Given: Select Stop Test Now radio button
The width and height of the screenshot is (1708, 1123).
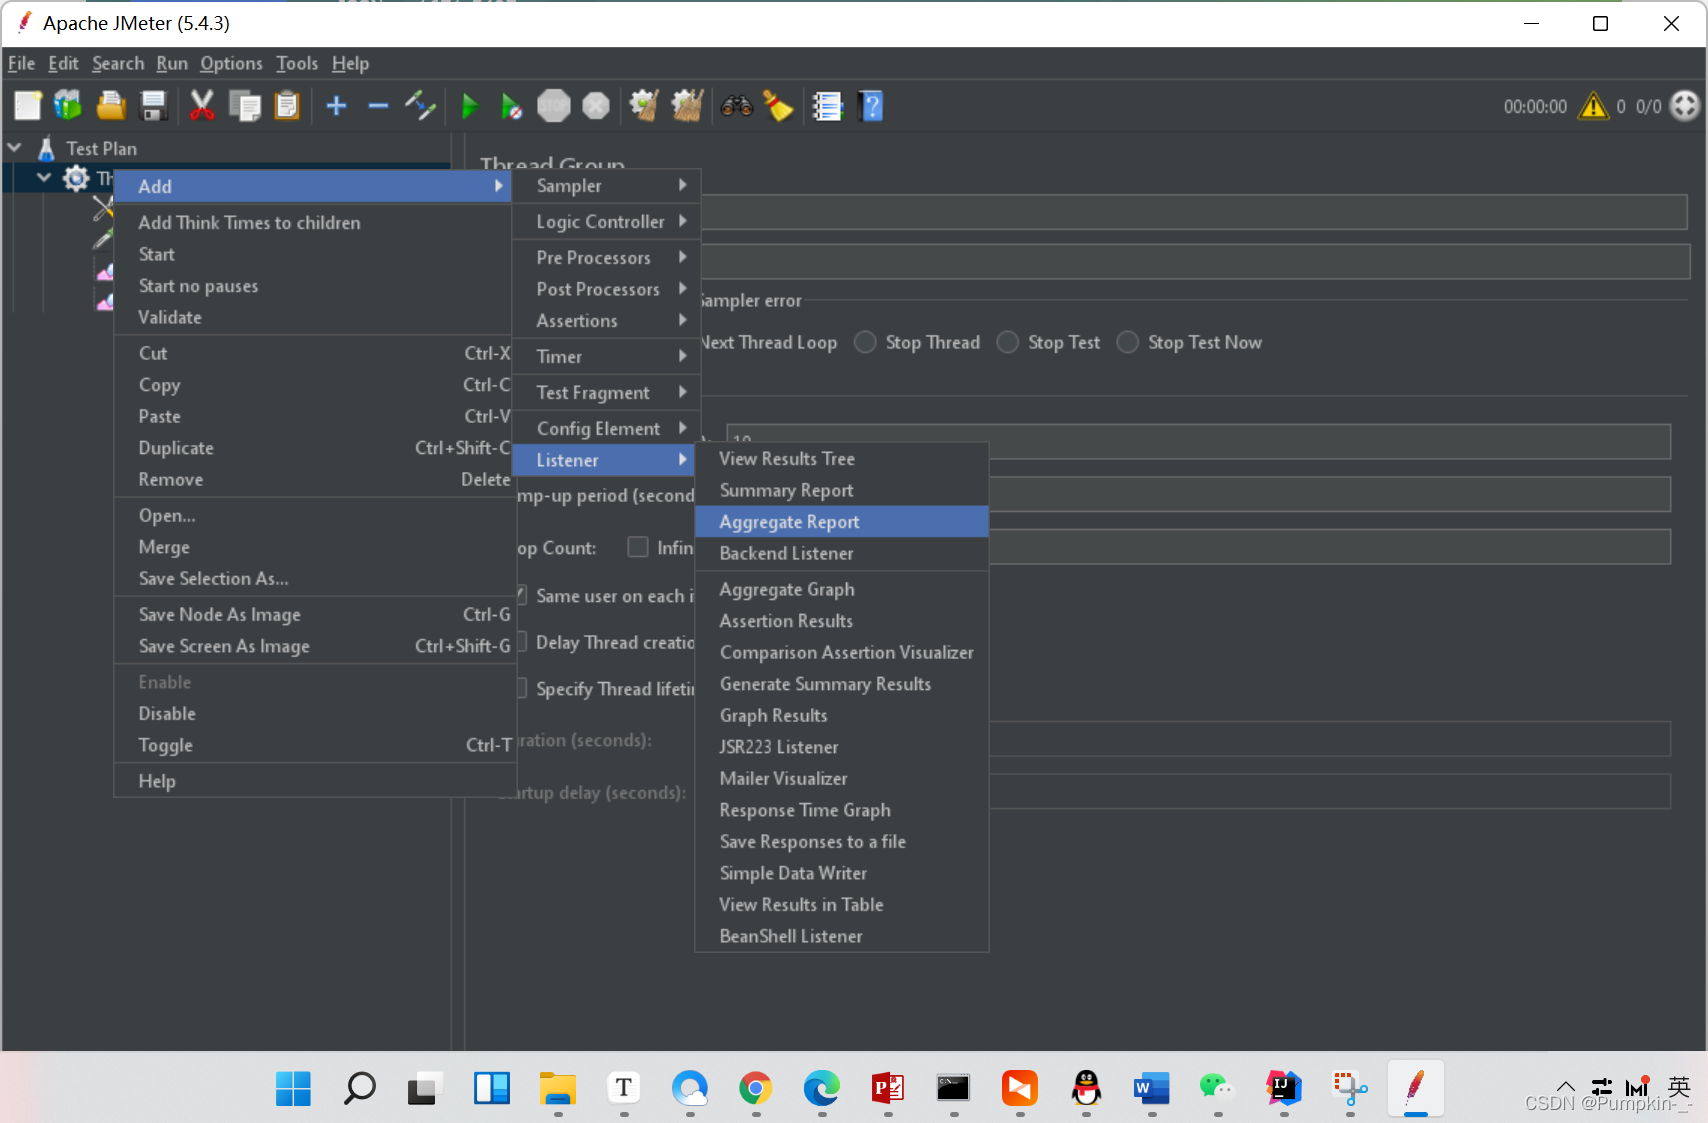Looking at the screenshot, I should click(x=1128, y=342).
